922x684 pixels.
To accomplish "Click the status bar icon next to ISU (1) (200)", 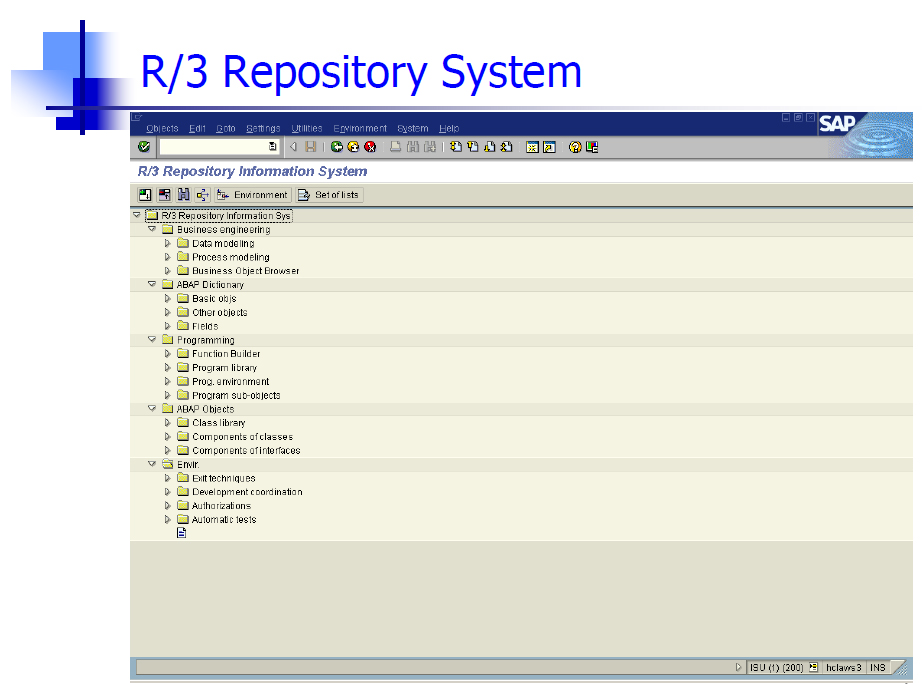I will click(x=813, y=667).
